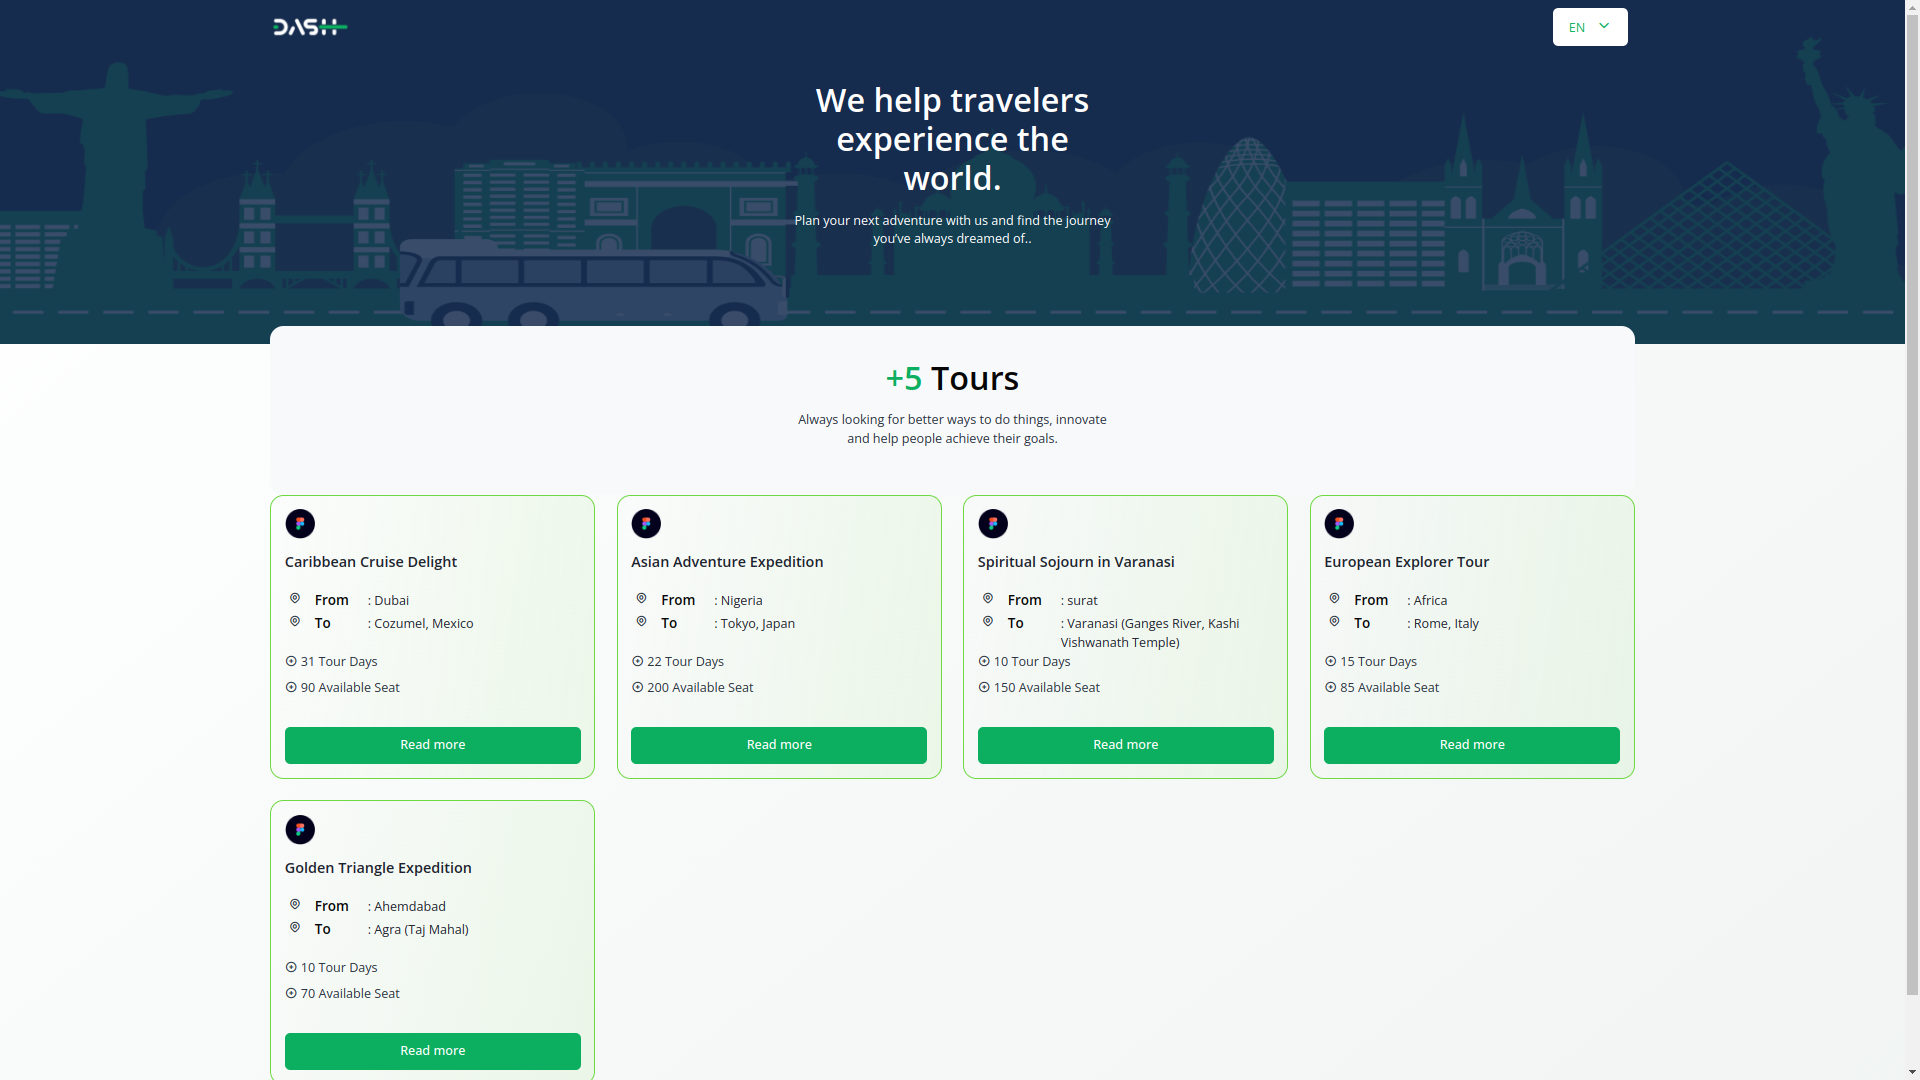Viewport: 1920px width, 1080px height.
Task: Open the EN language dropdown
Action: tap(1588, 27)
